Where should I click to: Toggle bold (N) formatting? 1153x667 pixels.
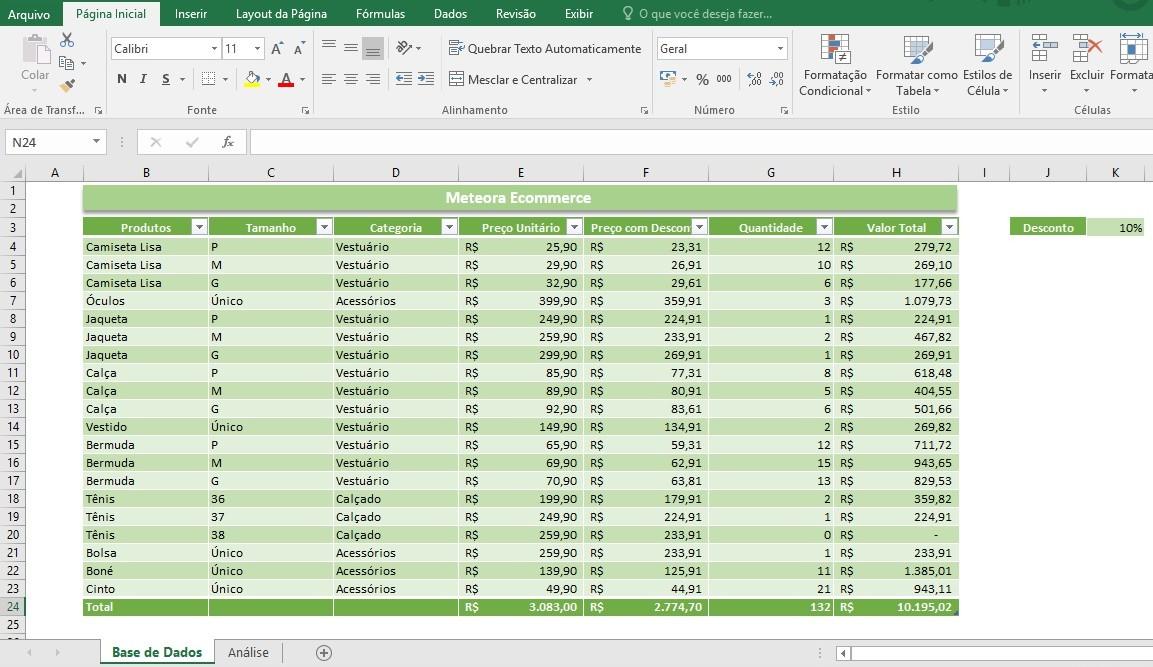[x=122, y=80]
